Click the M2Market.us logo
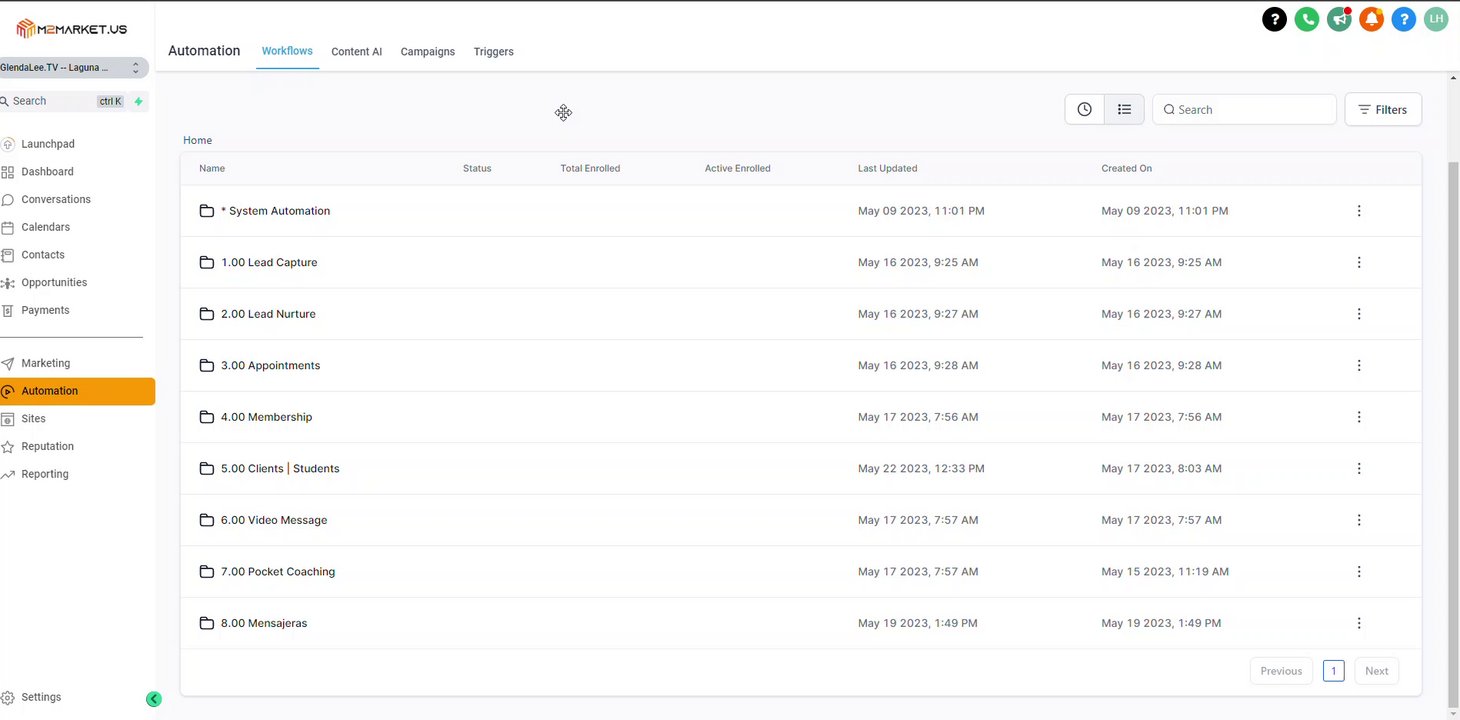Viewport: 1460px width, 720px height. pyautogui.click(x=72, y=28)
